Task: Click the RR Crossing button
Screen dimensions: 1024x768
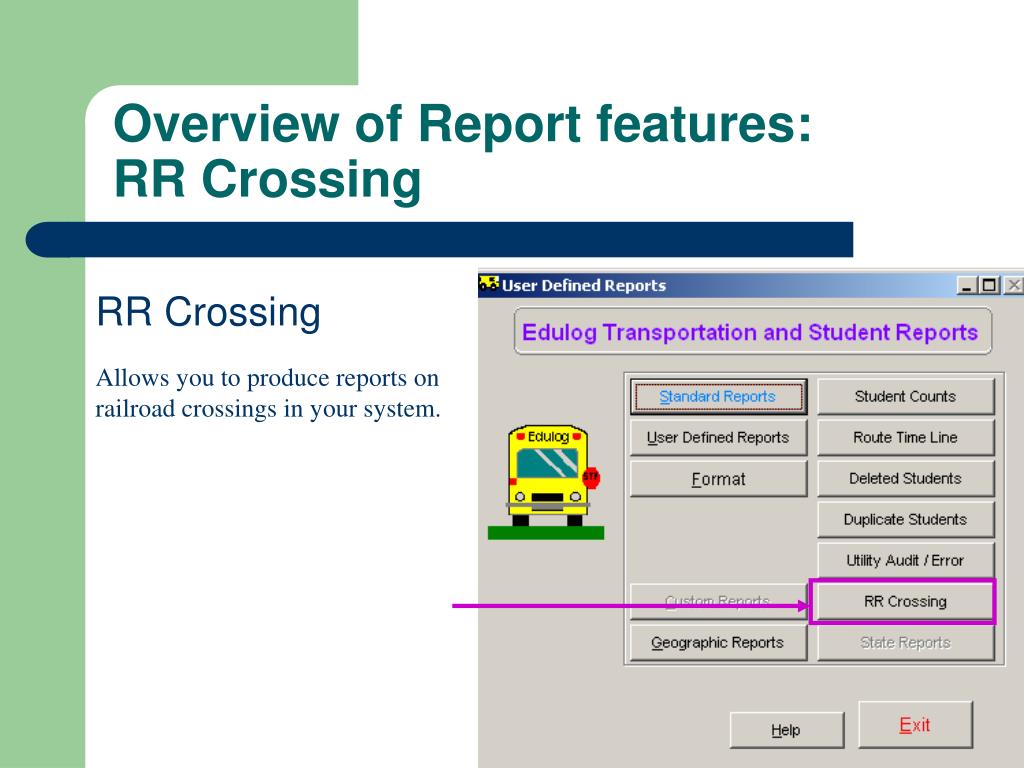Action: [x=906, y=601]
